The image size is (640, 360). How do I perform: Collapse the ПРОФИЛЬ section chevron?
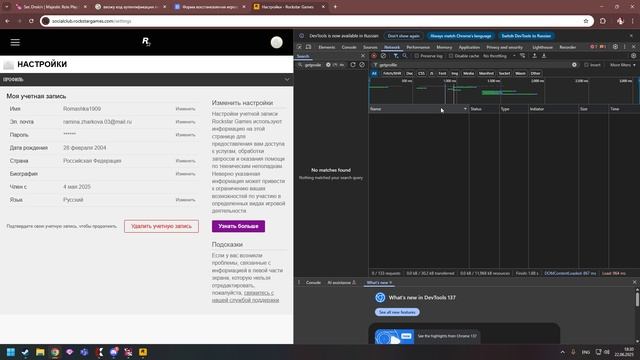coord(287,80)
